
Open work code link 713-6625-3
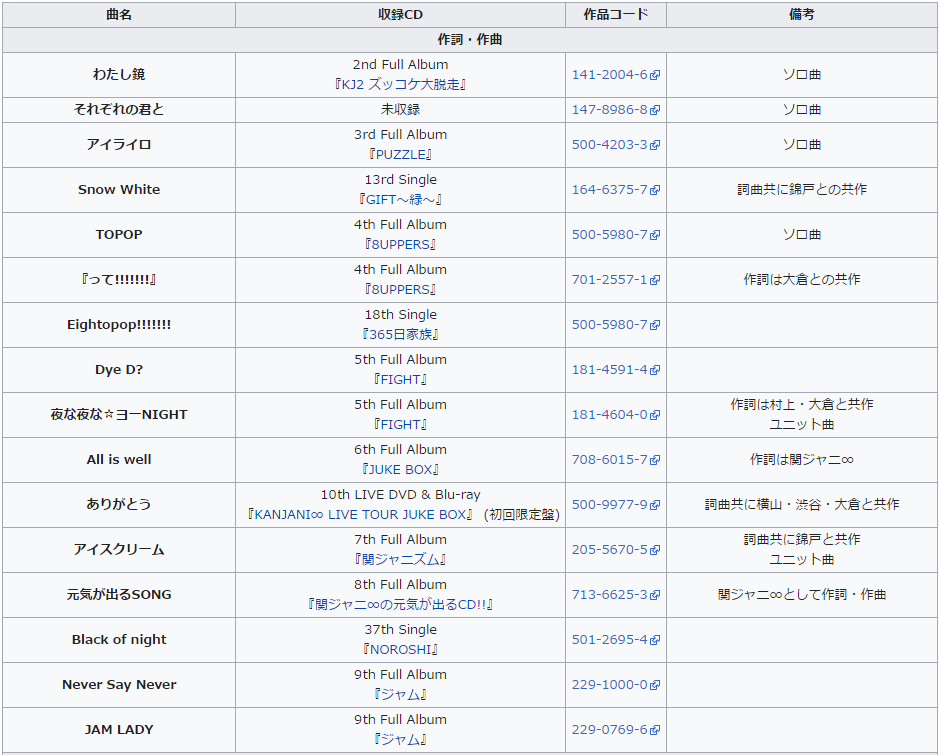click(x=616, y=594)
